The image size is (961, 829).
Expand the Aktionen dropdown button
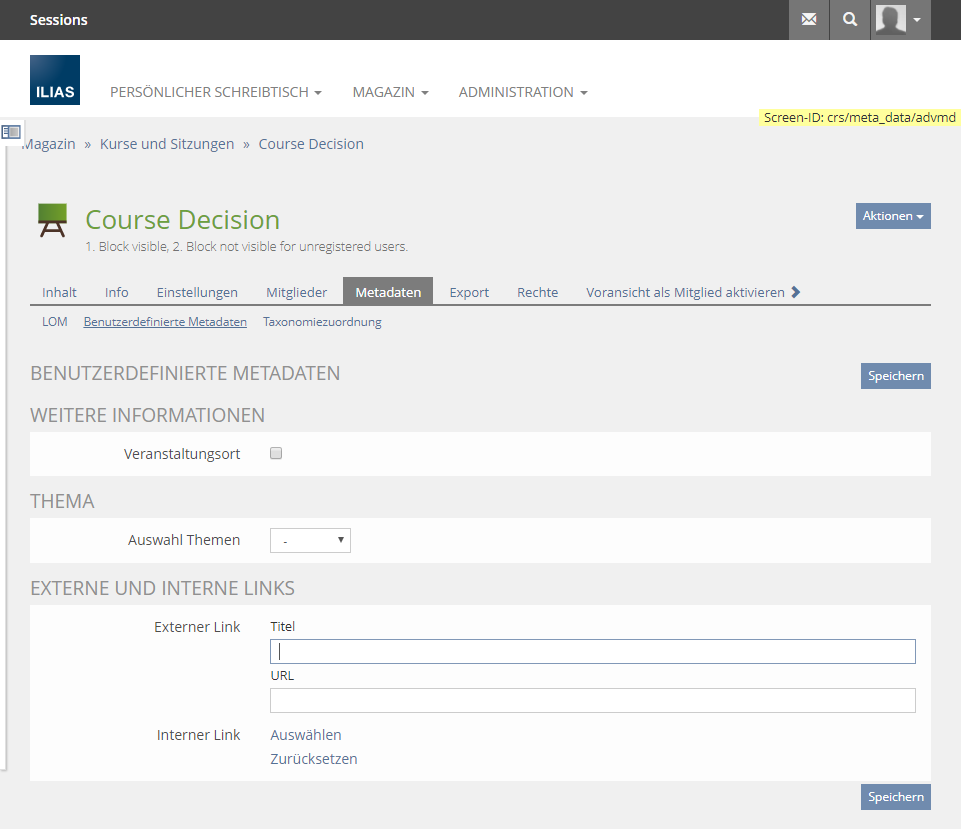coord(892,216)
